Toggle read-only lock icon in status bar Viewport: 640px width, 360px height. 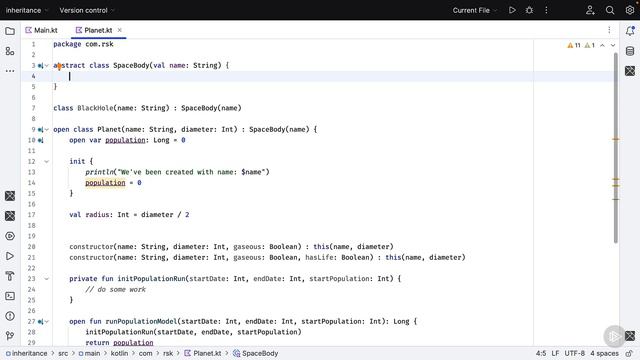pyautogui.click(x=630, y=353)
